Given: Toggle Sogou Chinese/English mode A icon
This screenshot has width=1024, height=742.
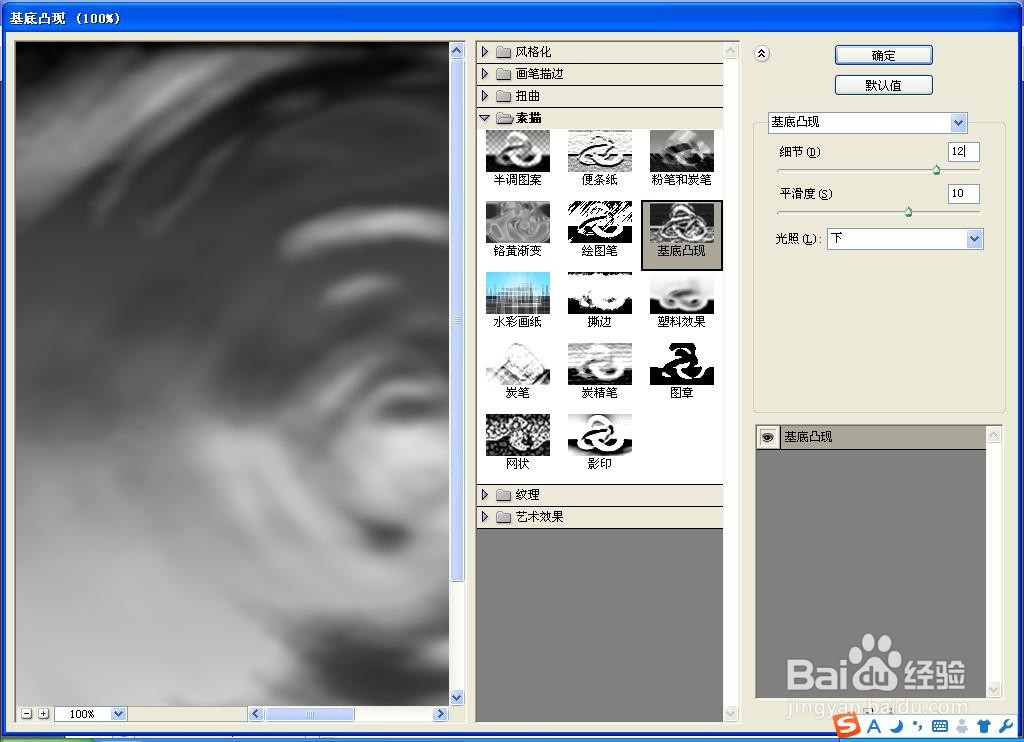Looking at the screenshot, I should pos(874,726).
